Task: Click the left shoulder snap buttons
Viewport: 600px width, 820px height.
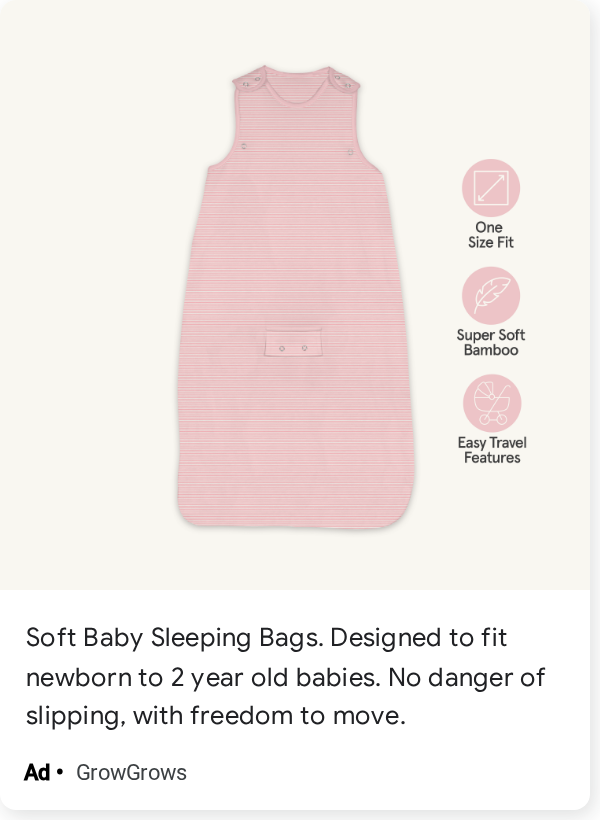Action: pos(252,81)
